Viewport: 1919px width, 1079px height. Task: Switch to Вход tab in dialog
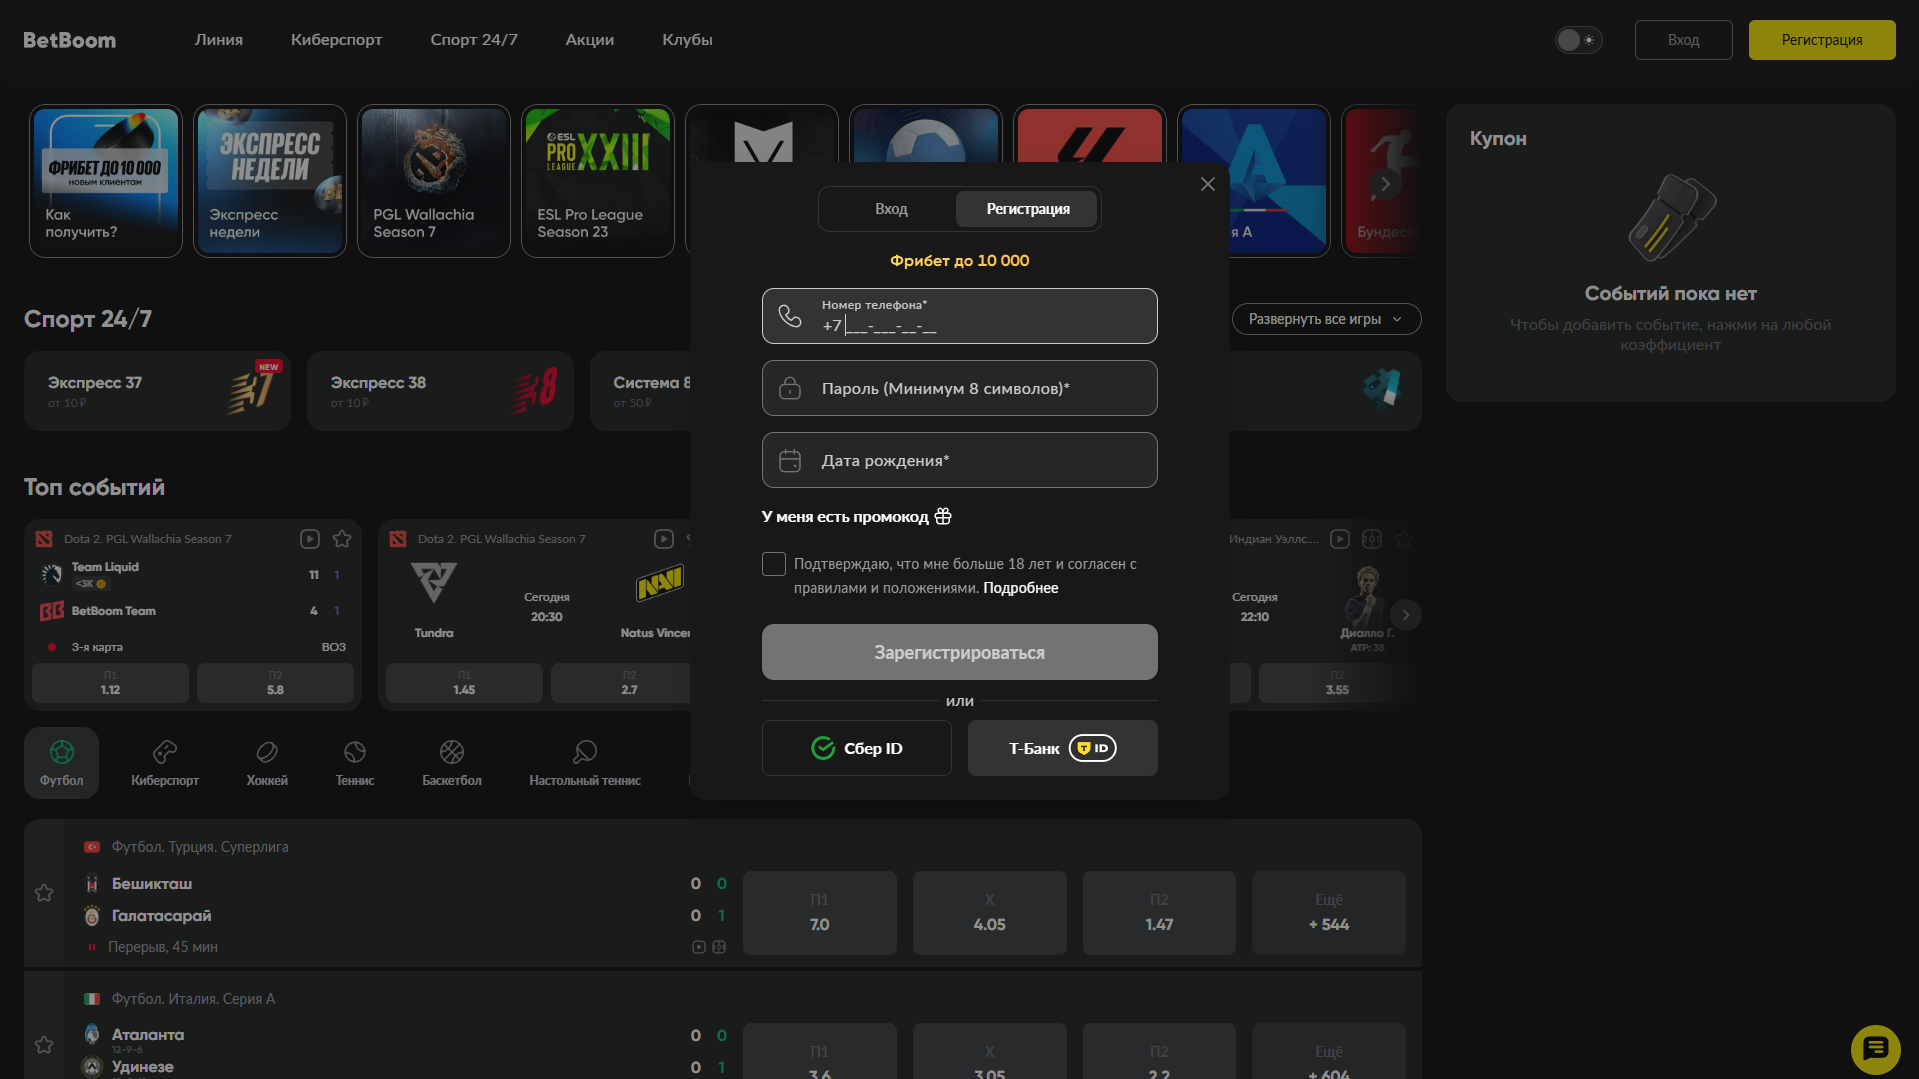point(891,209)
